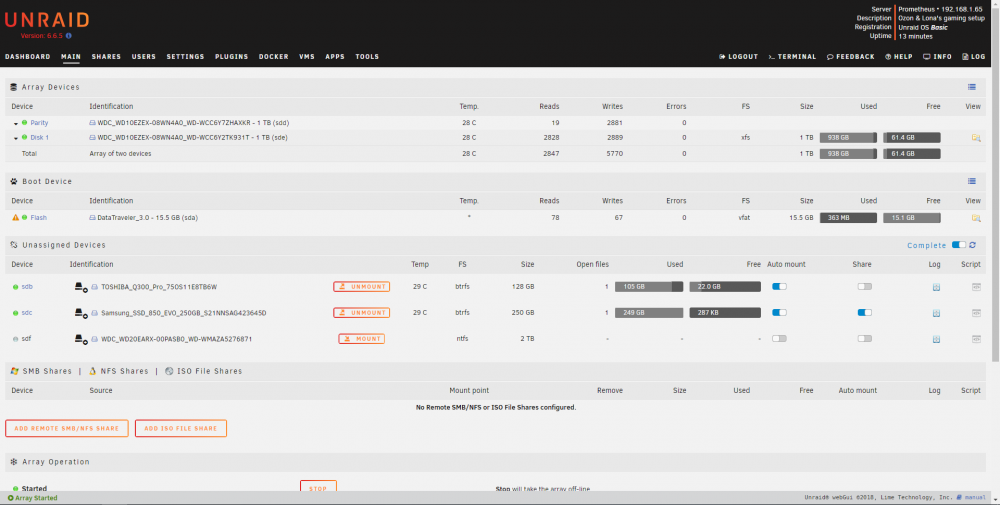Click the version info icon under logo
The height and width of the screenshot is (505, 1000).
click(69, 36)
